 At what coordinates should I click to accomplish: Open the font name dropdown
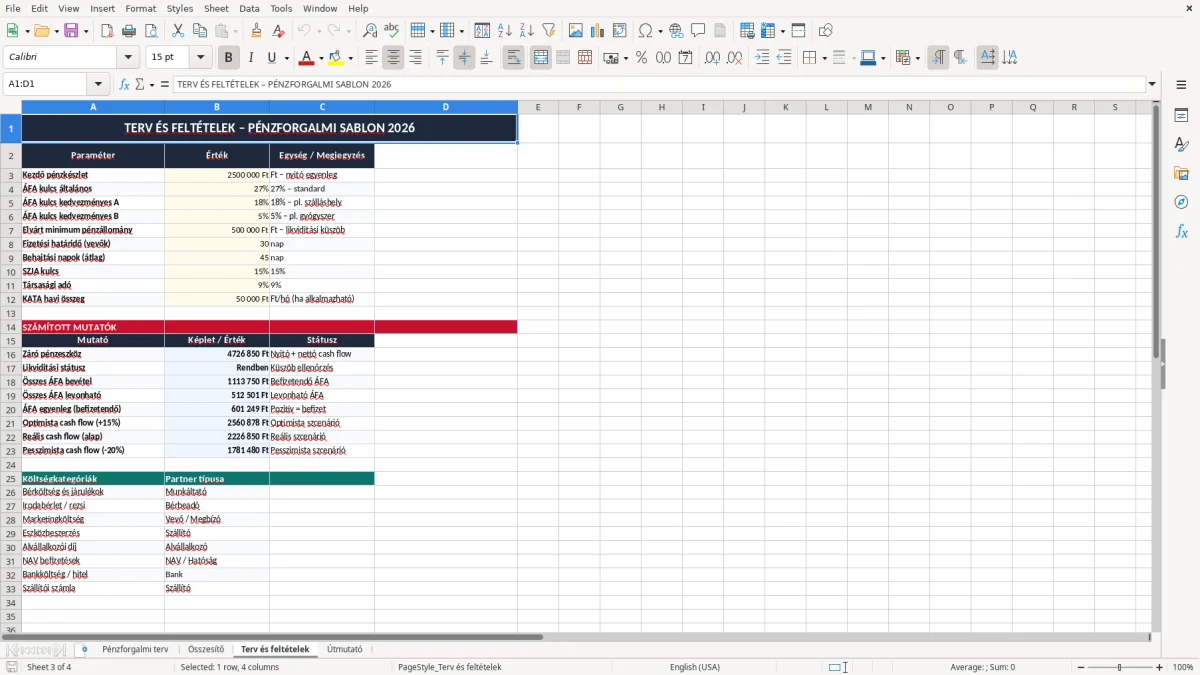127,58
